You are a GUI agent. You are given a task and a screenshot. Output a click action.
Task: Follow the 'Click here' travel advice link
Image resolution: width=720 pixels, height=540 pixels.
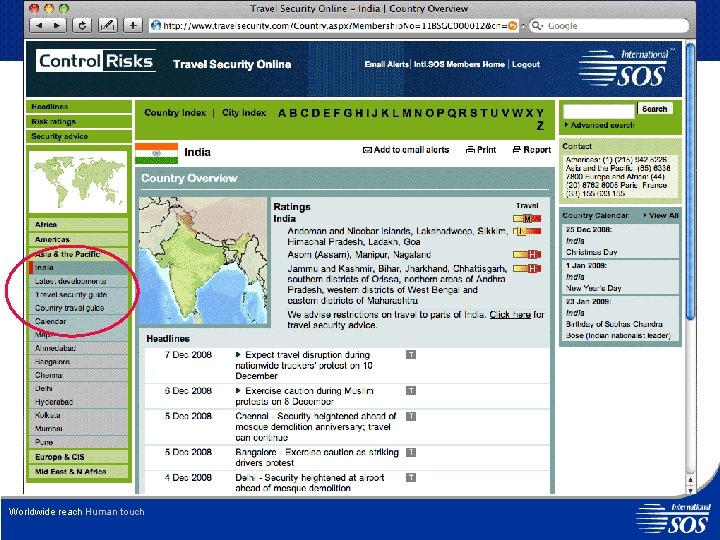pyautogui.click(x=510, y=315)
